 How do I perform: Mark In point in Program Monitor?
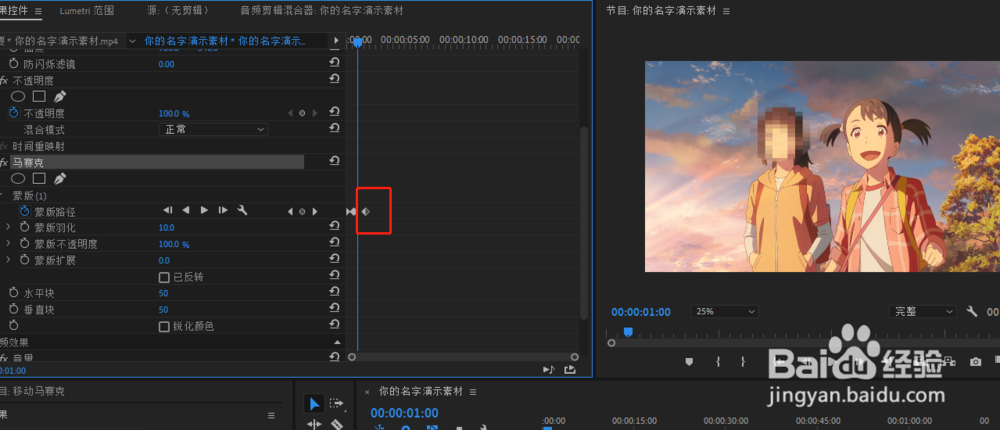[718, 362]
